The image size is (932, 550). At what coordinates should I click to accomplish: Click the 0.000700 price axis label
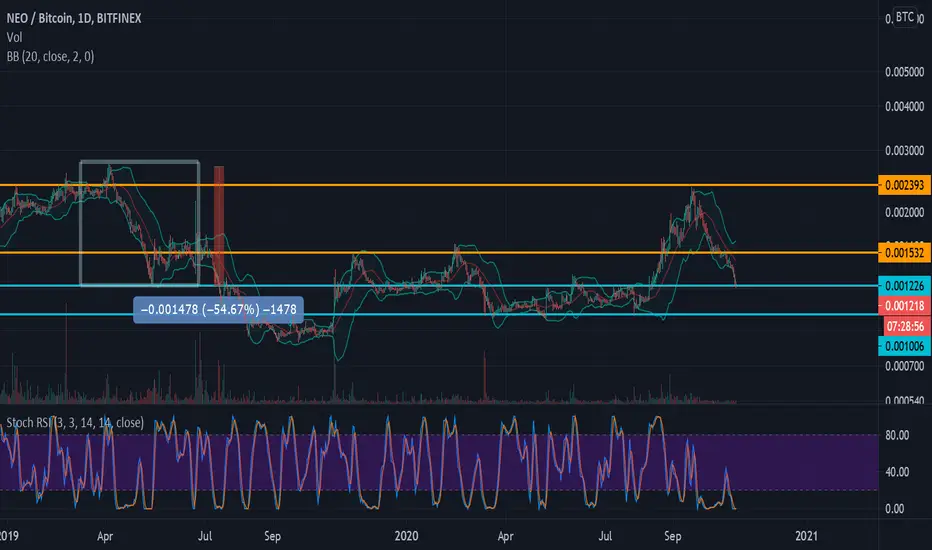tap(904, 366)
